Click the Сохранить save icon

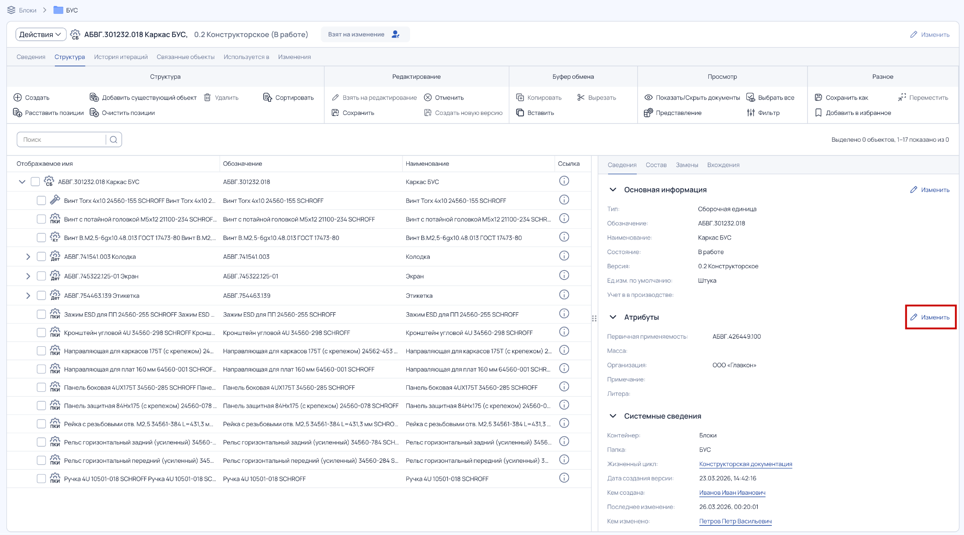336,113
